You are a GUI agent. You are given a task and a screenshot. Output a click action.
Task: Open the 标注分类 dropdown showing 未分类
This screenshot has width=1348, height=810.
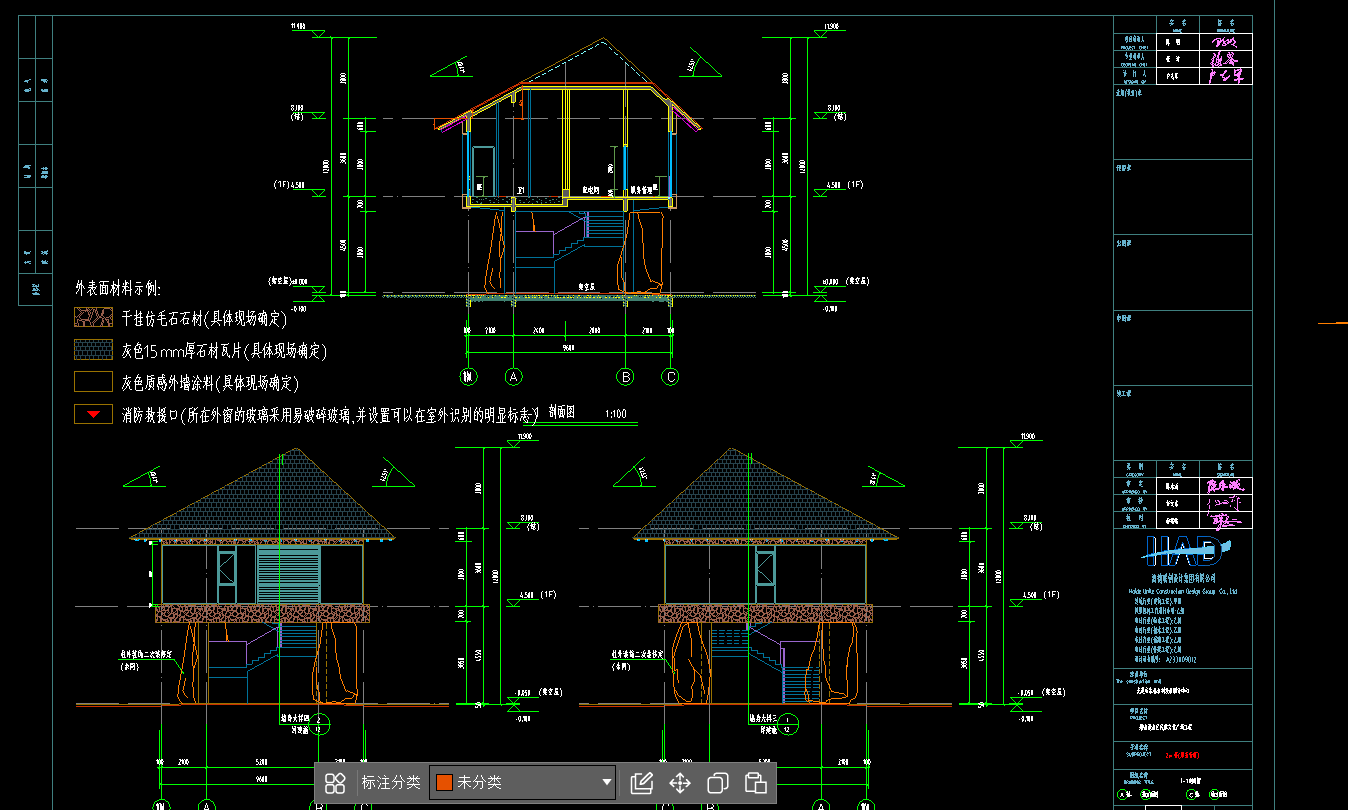pos(522,783)
